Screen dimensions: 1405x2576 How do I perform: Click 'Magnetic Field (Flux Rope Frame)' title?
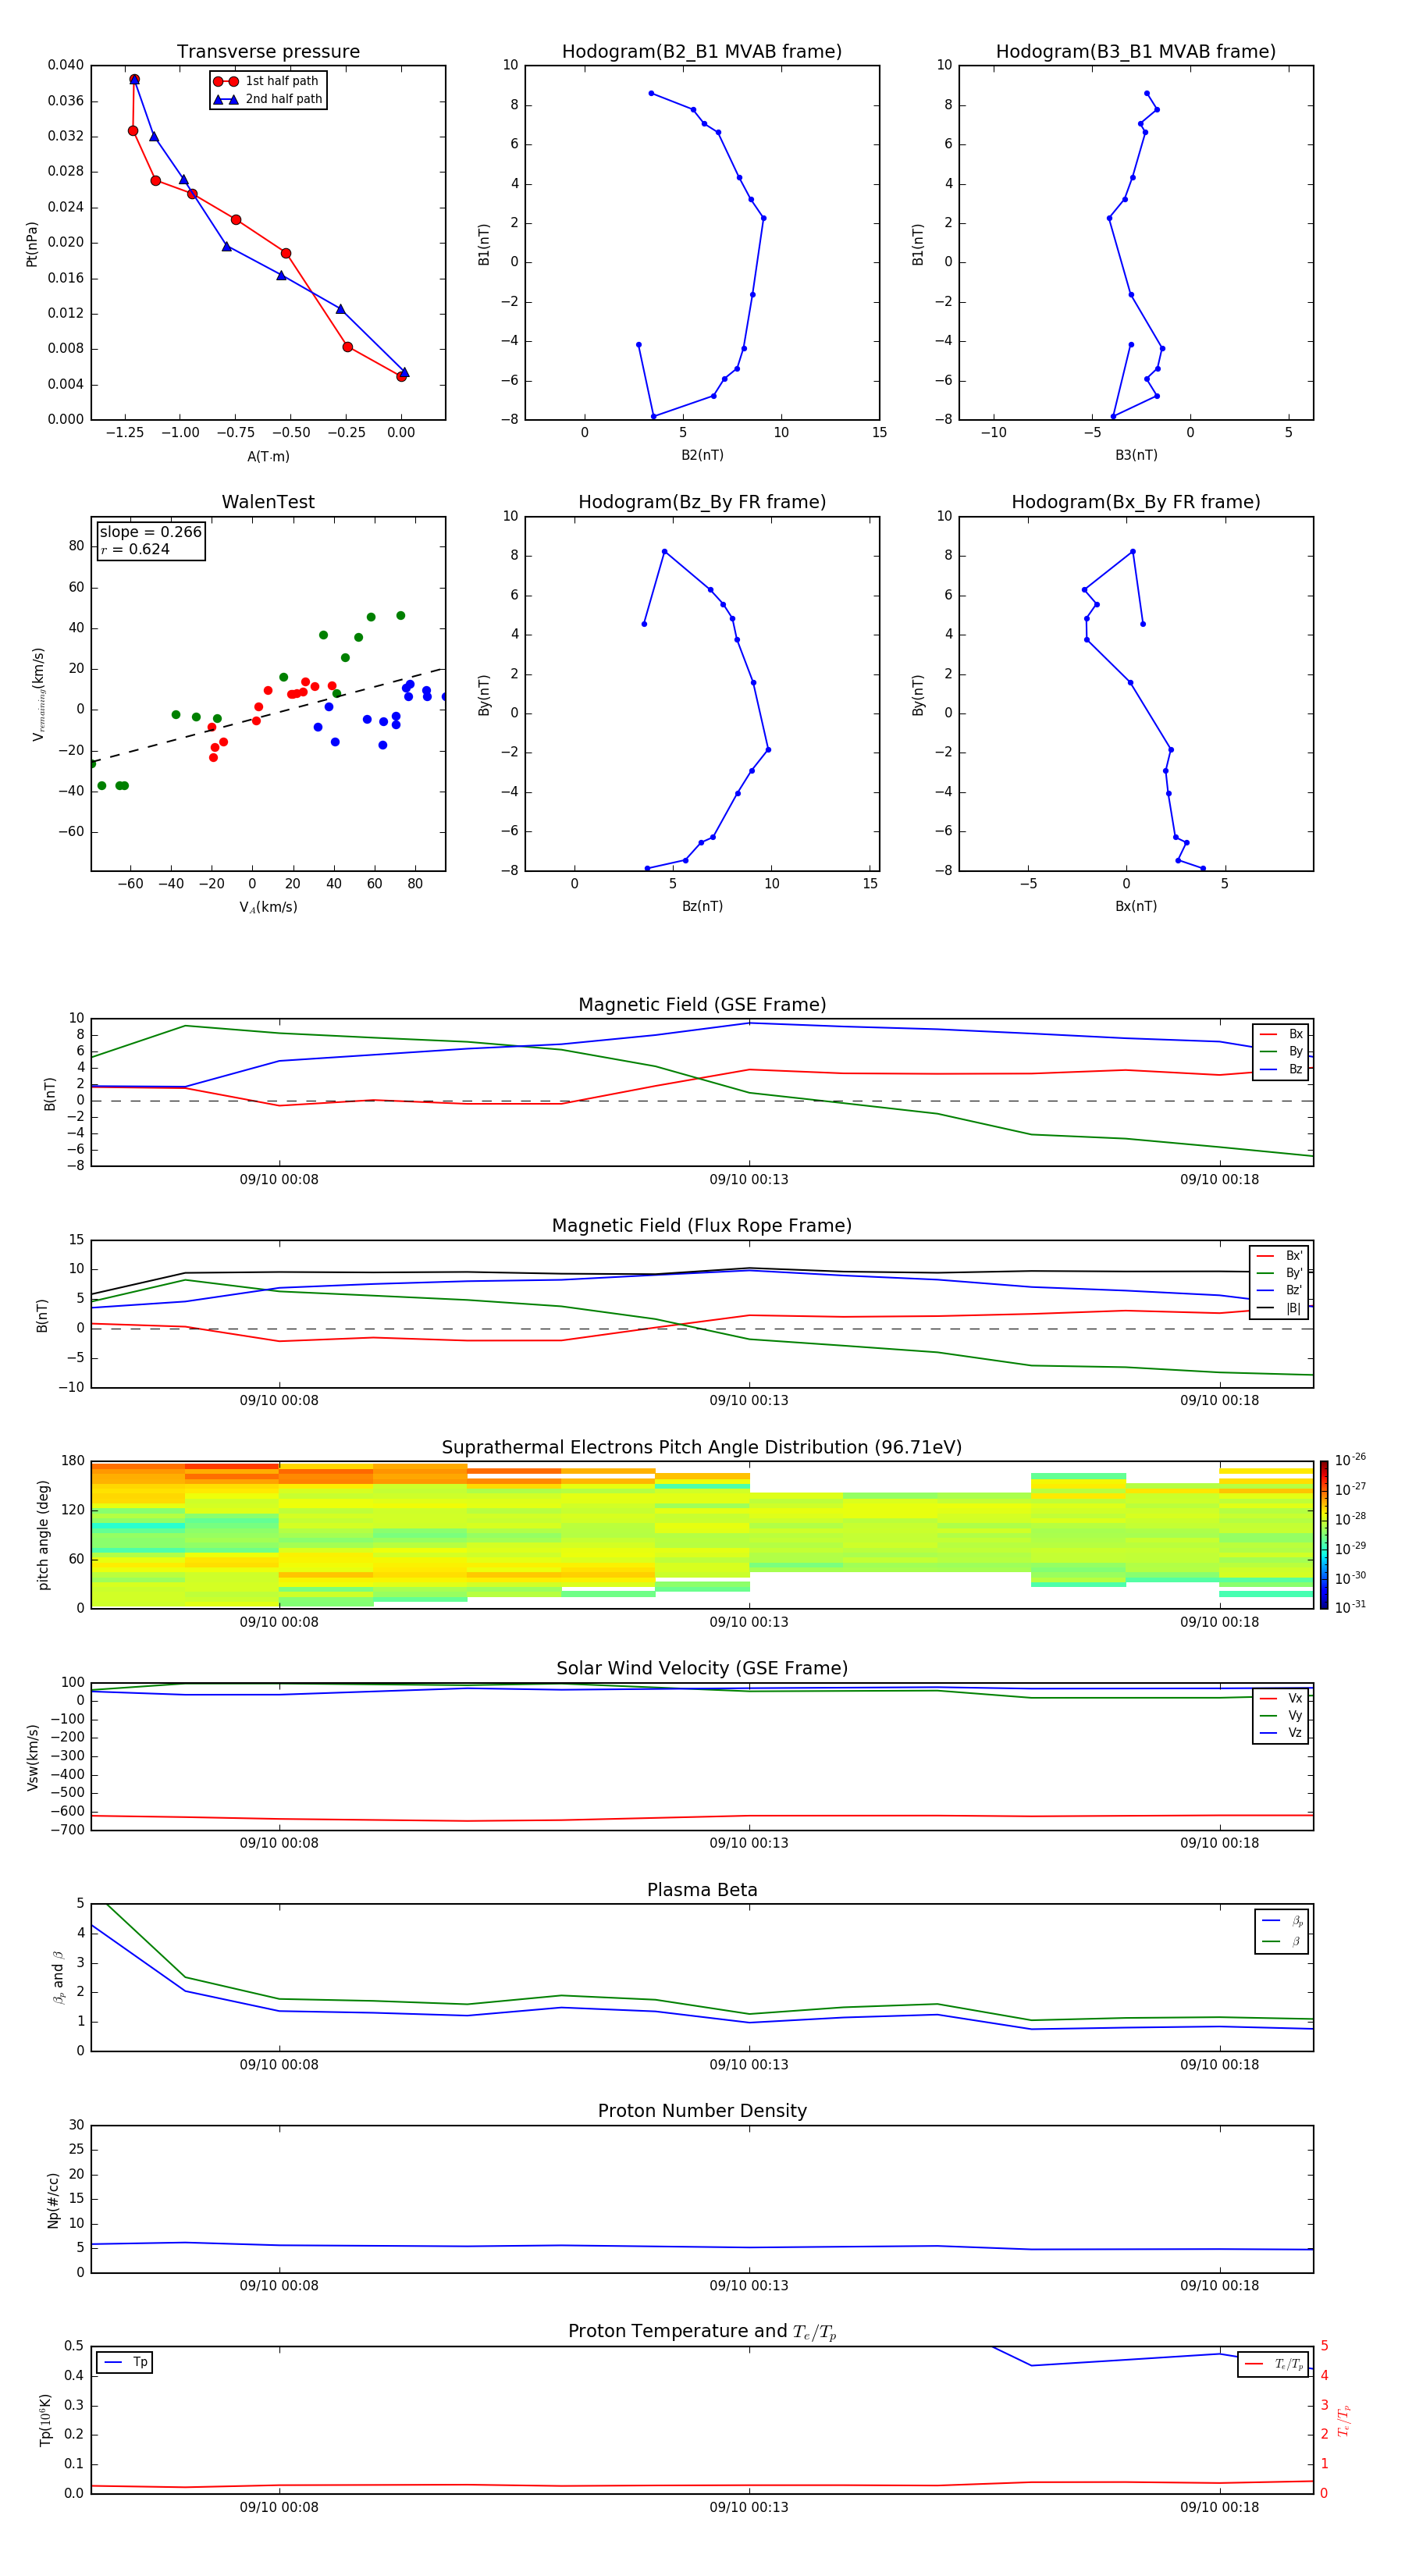coord(702,1226)
